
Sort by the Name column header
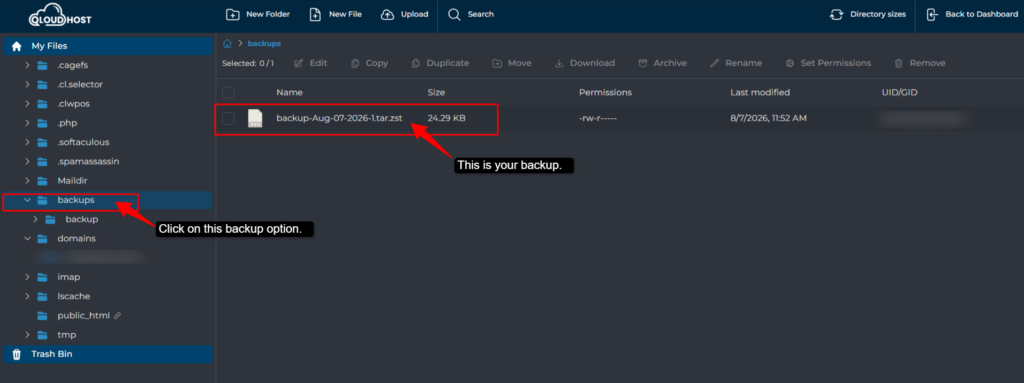point(289,93)
